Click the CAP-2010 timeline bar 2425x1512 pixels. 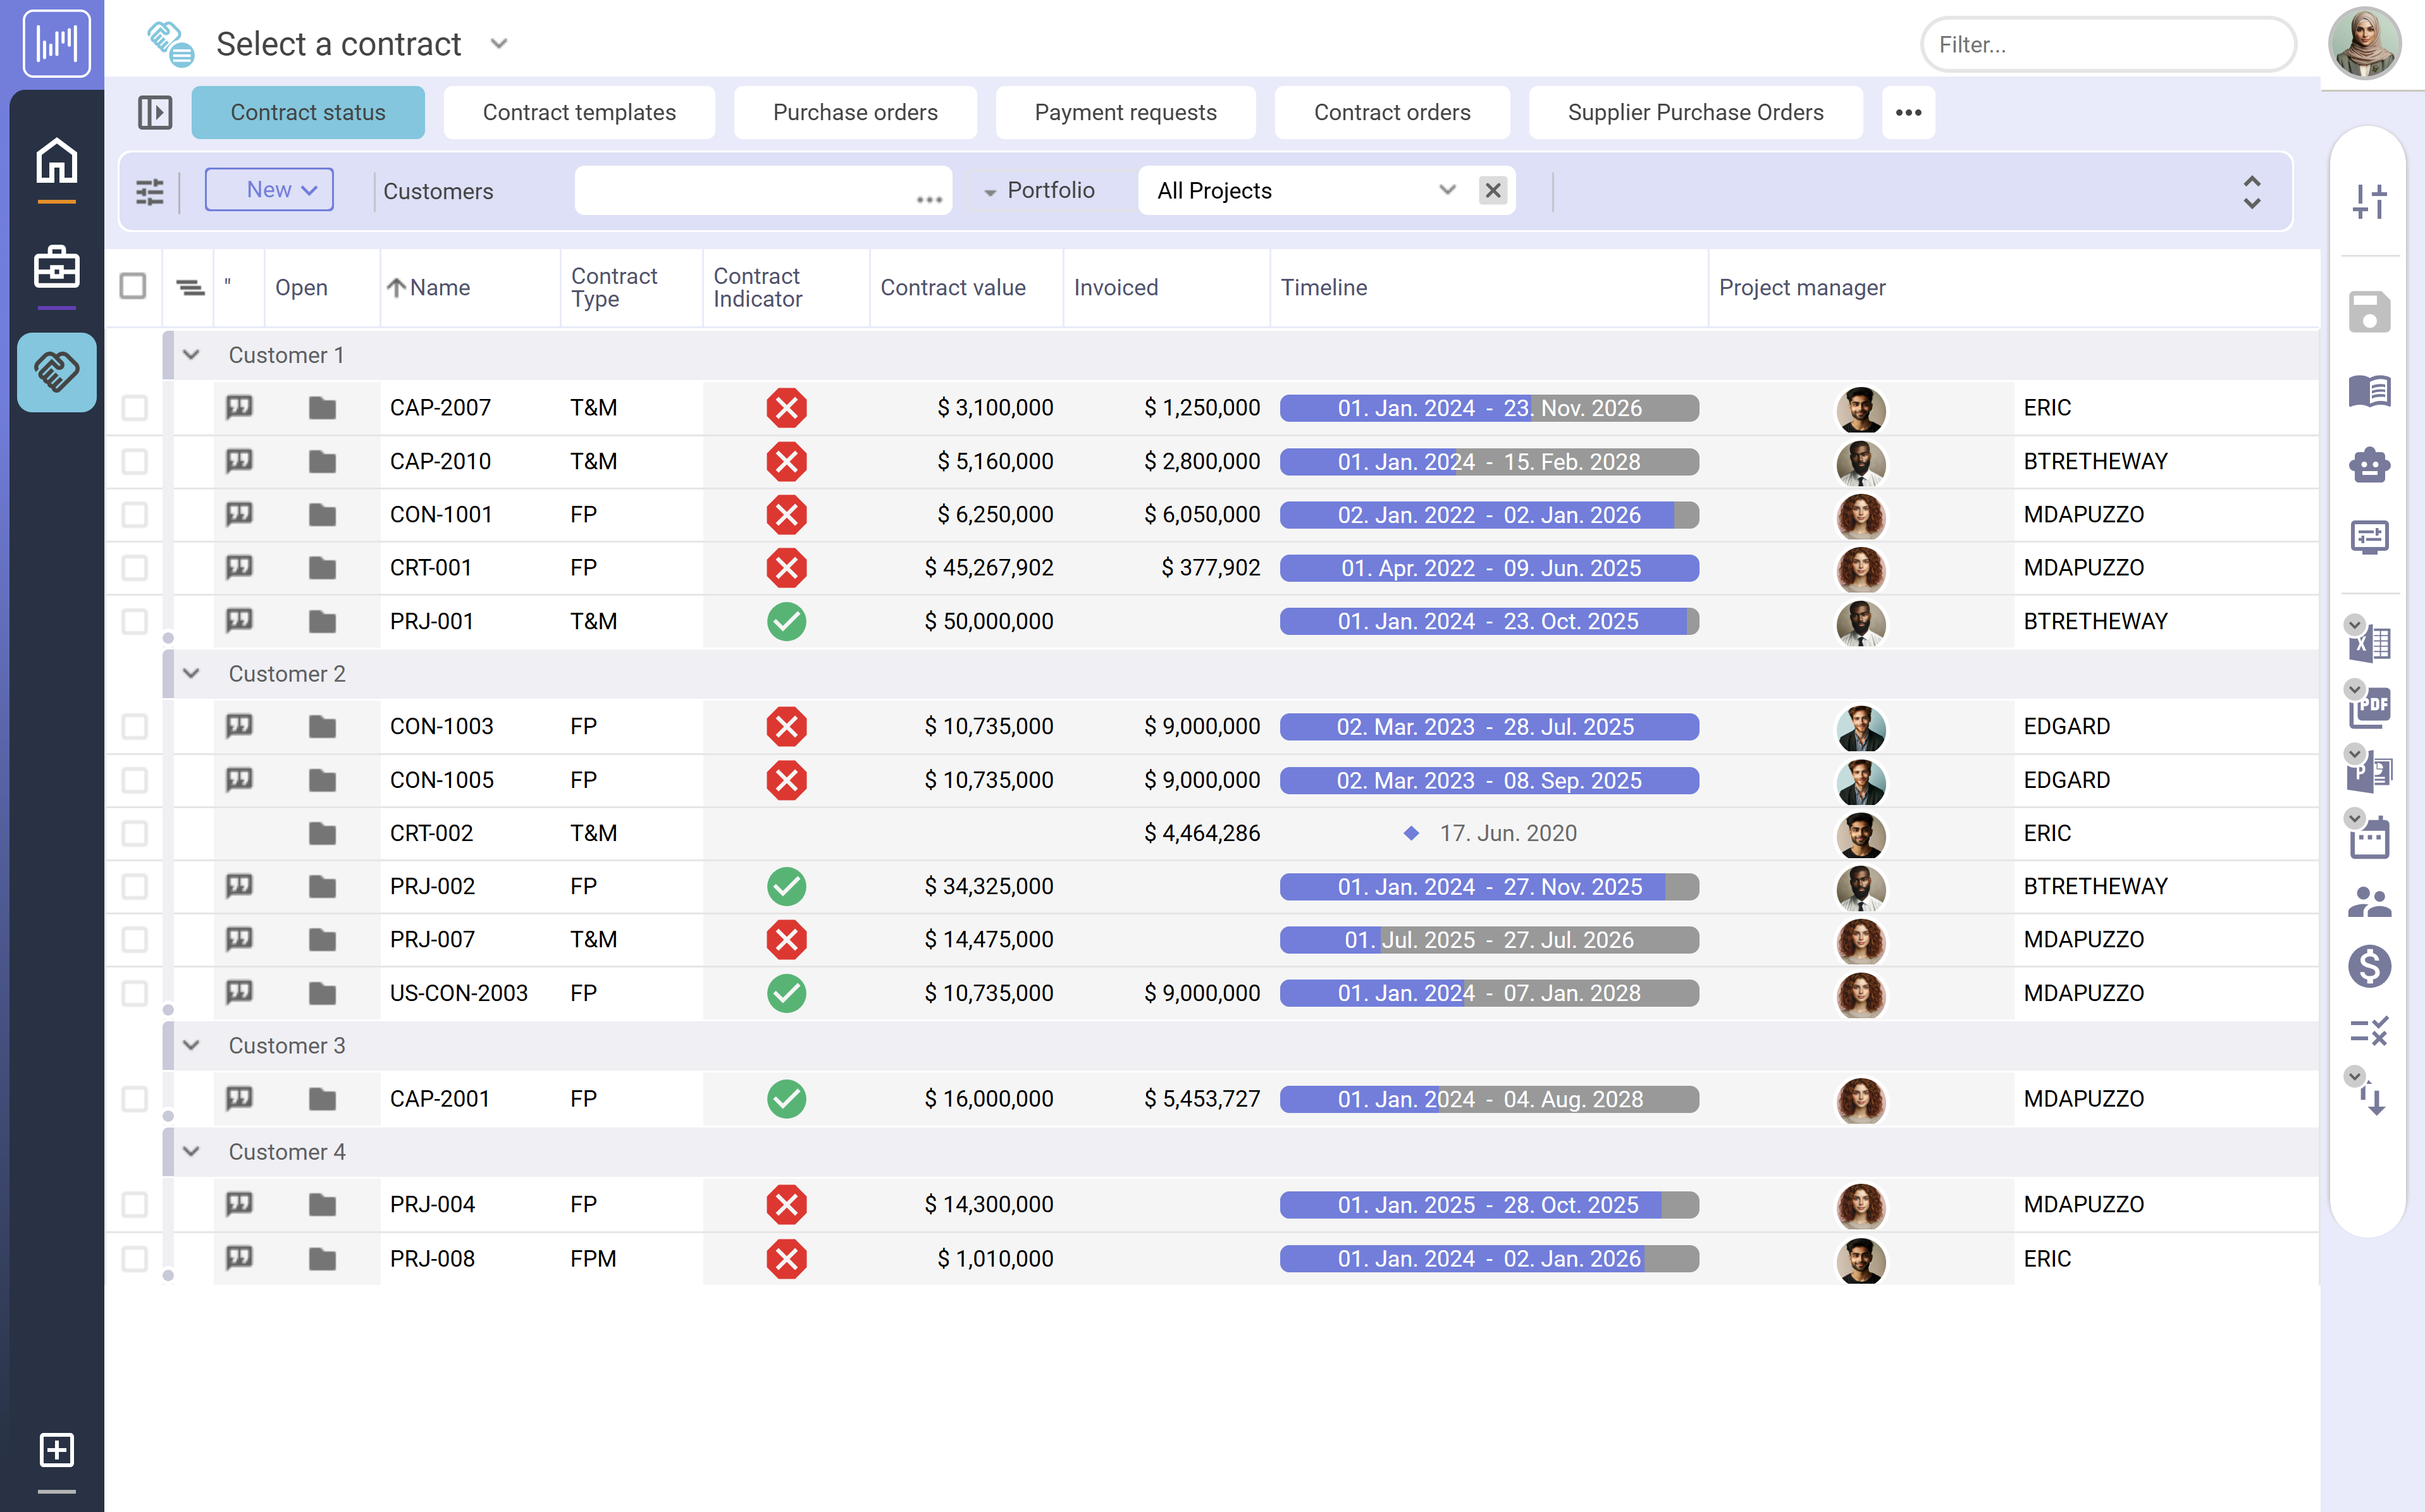click(1489, 462)
